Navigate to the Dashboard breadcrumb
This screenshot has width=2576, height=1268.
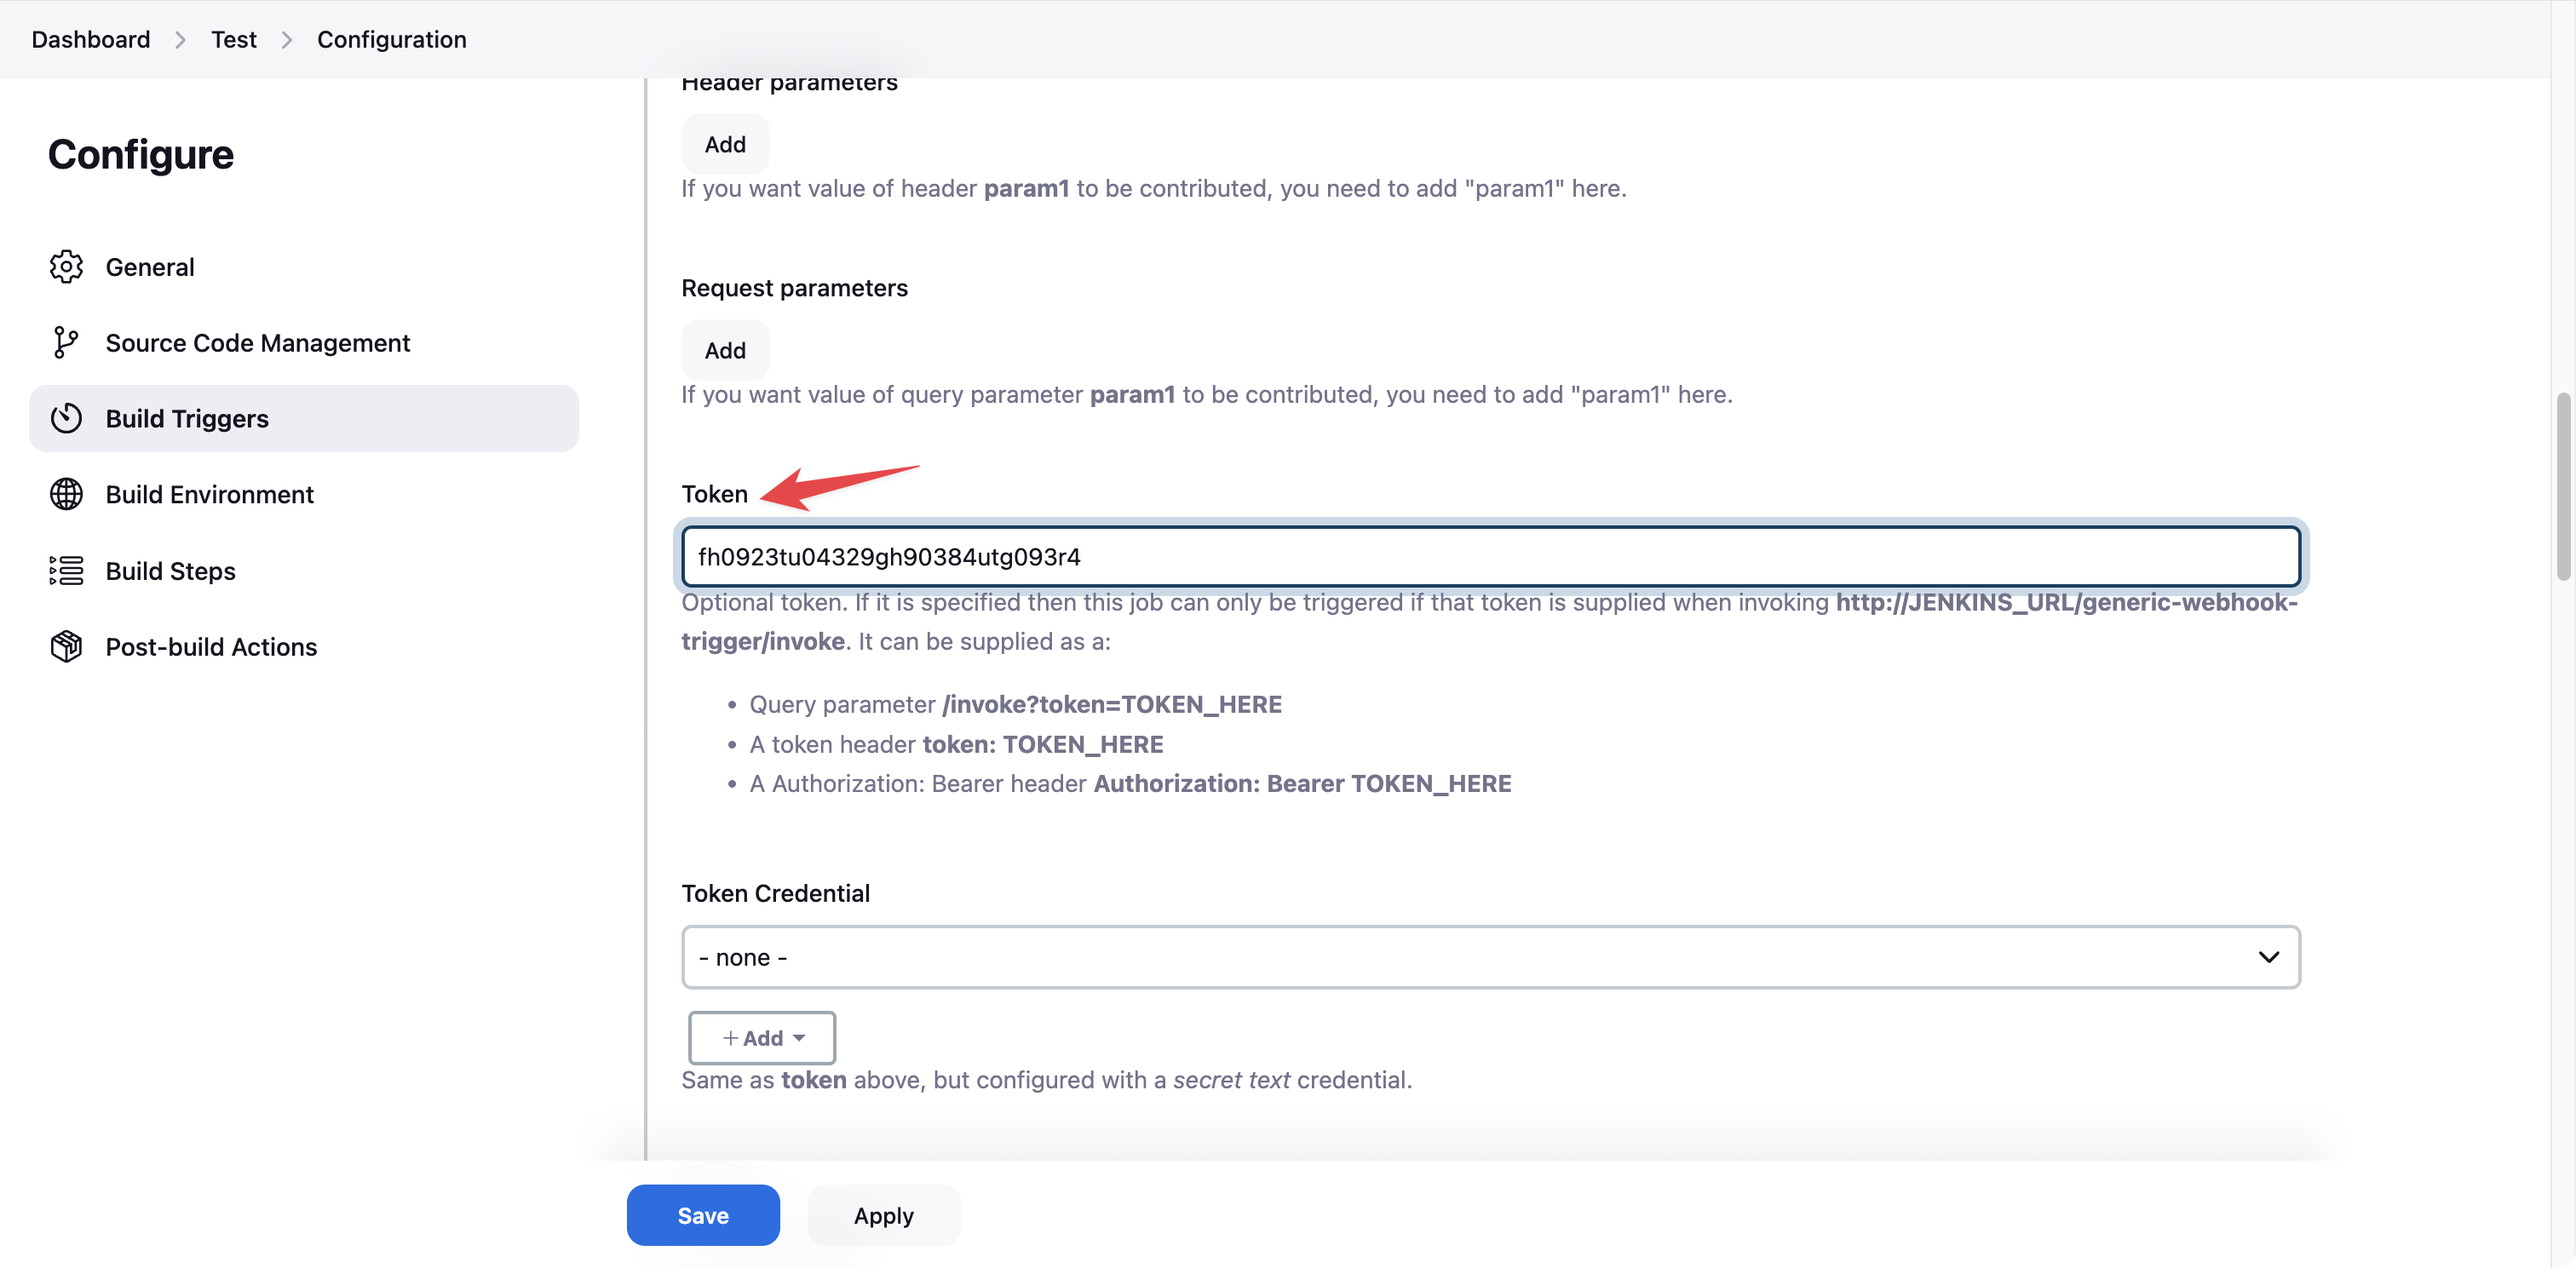click(91, 39)
